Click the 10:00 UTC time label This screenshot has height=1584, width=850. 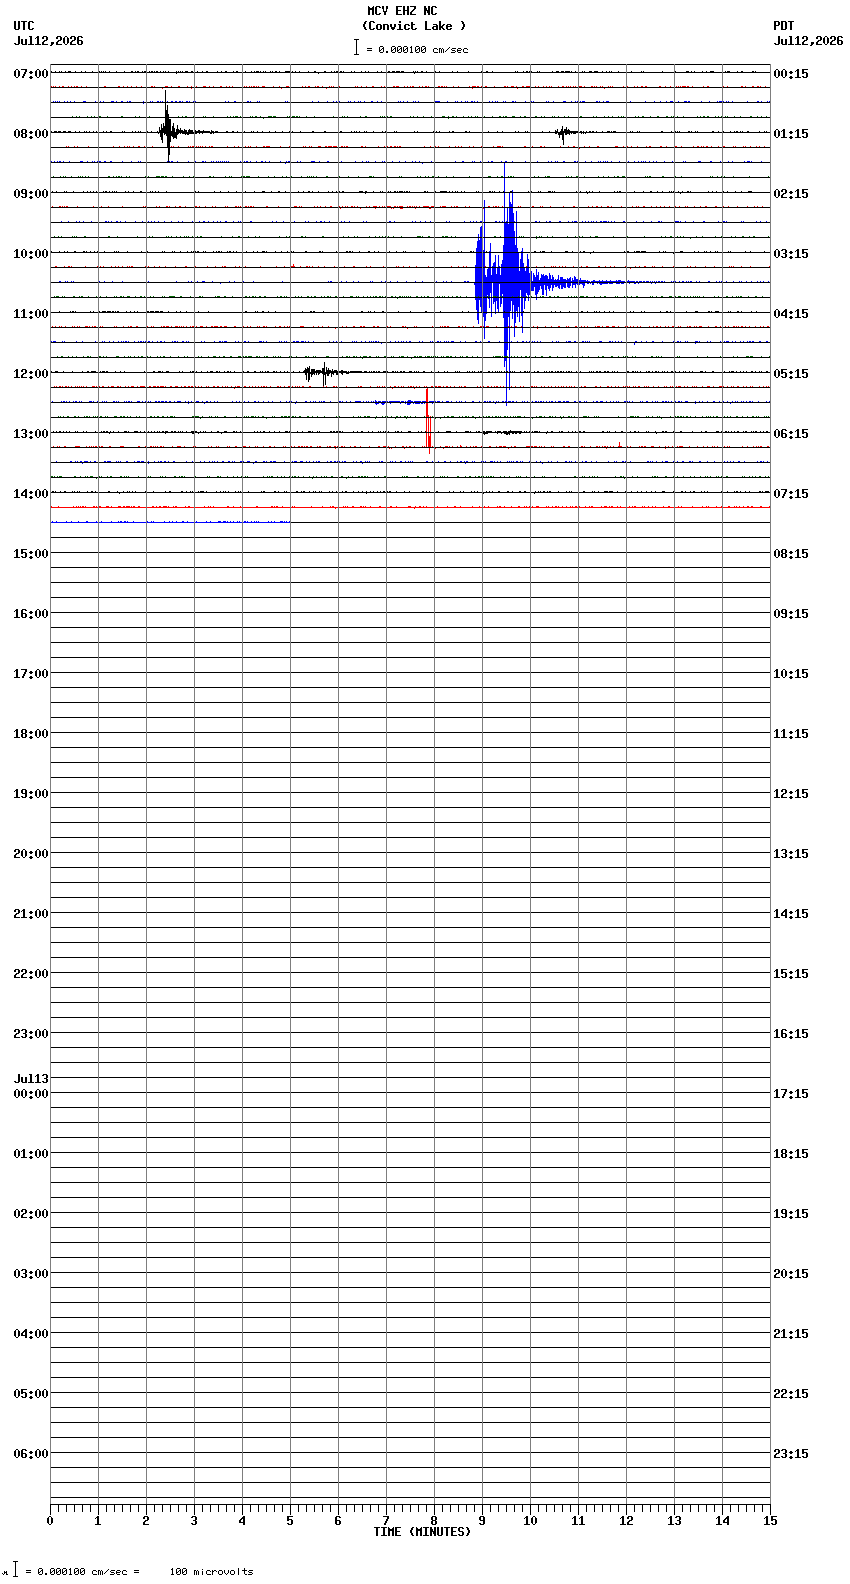tap(31, 254)
